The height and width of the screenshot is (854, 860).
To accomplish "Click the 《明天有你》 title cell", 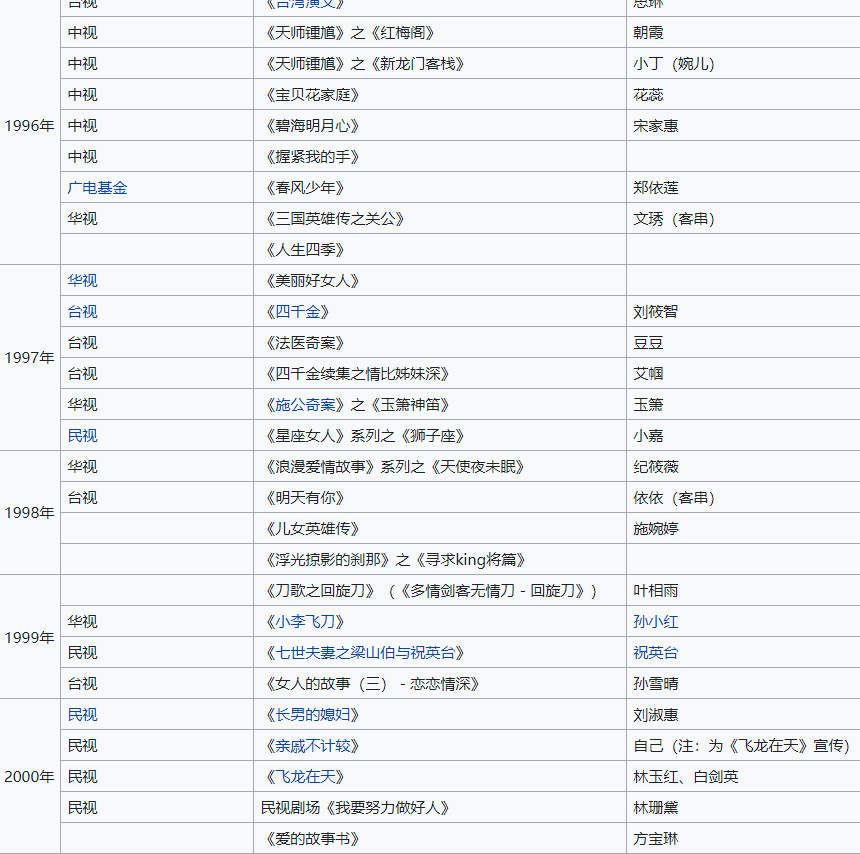I will (x=440, y=497).
